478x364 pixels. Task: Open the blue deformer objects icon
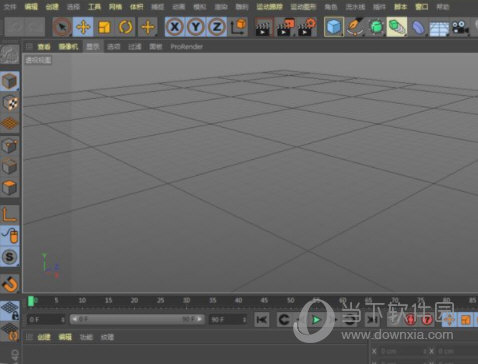(x=418, y=27)
